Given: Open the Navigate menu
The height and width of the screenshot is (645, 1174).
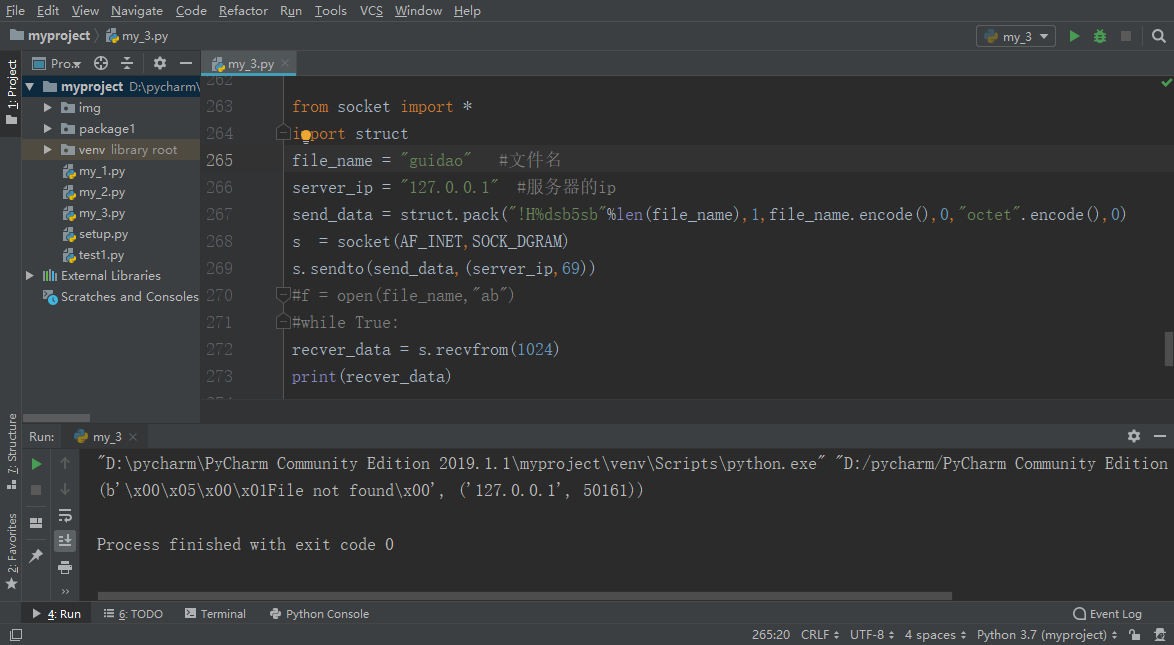Looking at the screenshot, I should coord(136,10).
